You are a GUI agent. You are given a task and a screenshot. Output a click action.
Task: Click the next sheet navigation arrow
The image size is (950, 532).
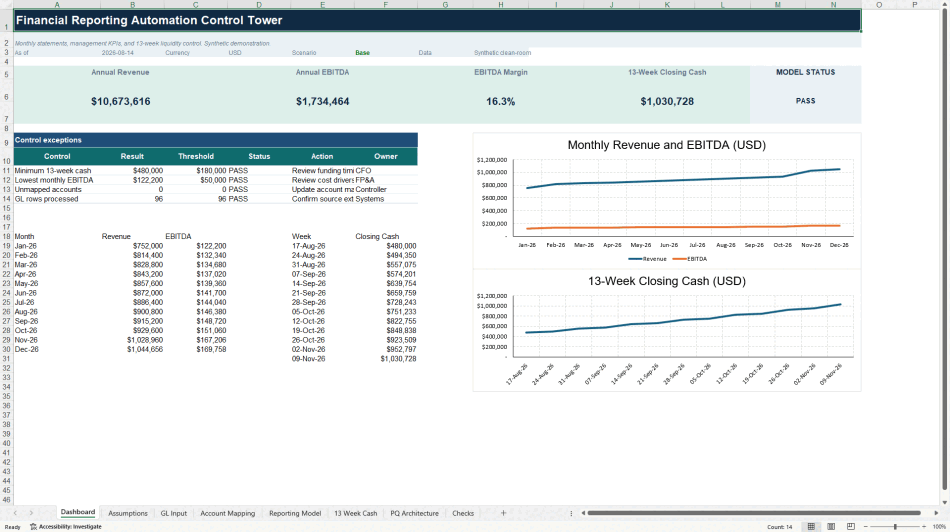32,513
